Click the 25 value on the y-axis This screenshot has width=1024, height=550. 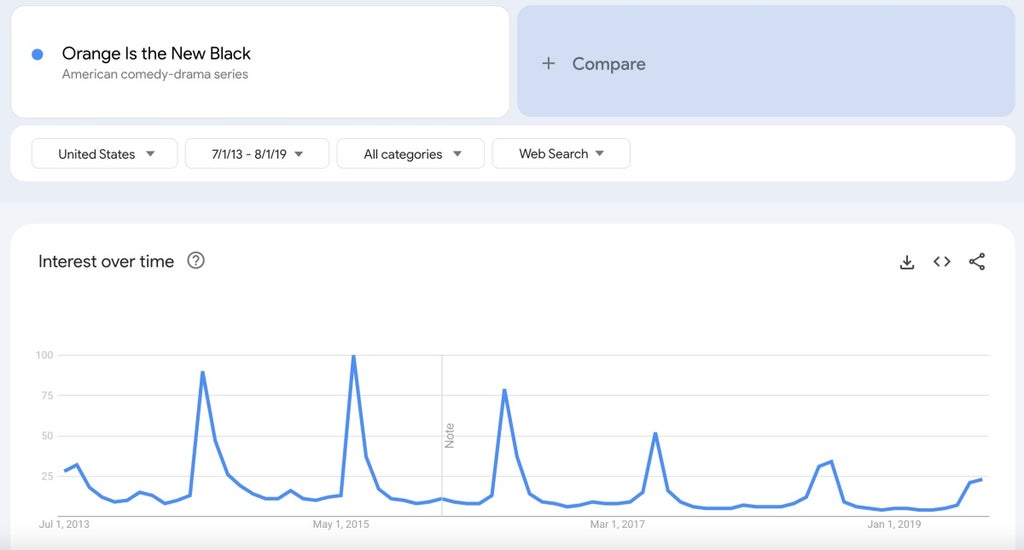(x=47, y=476)
